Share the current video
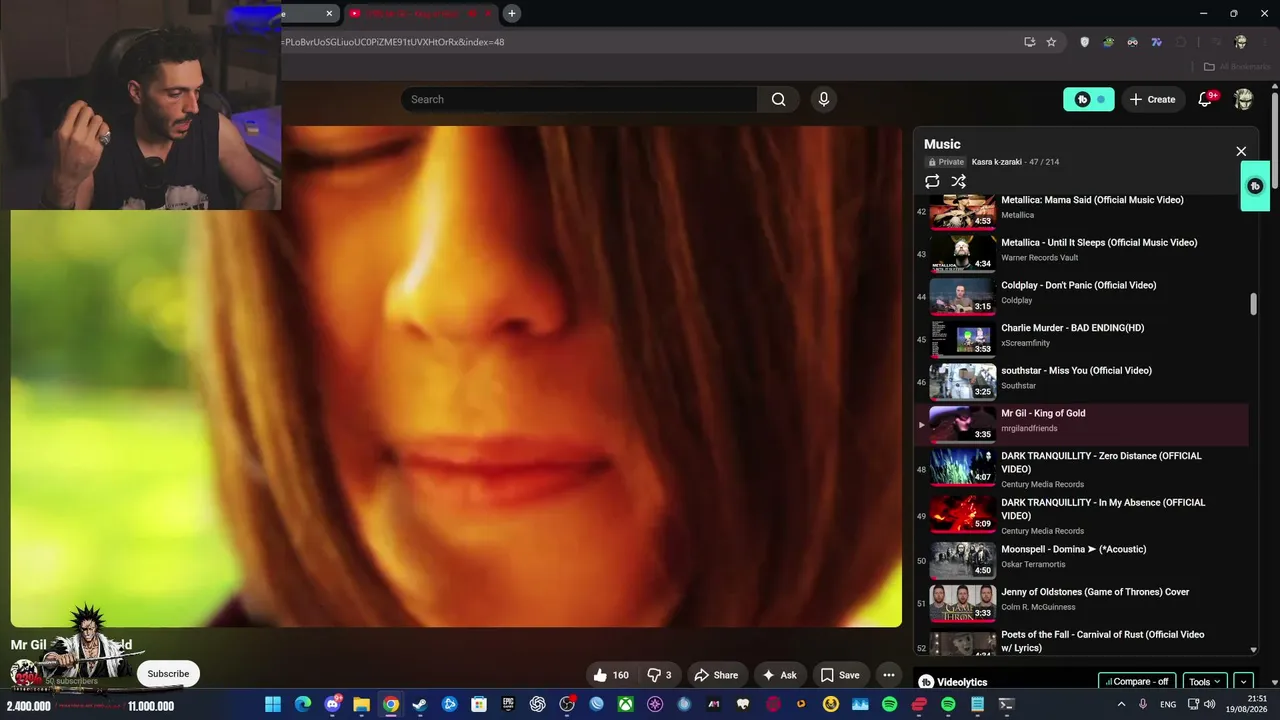 pyautogui.click(x=716, y=675)
